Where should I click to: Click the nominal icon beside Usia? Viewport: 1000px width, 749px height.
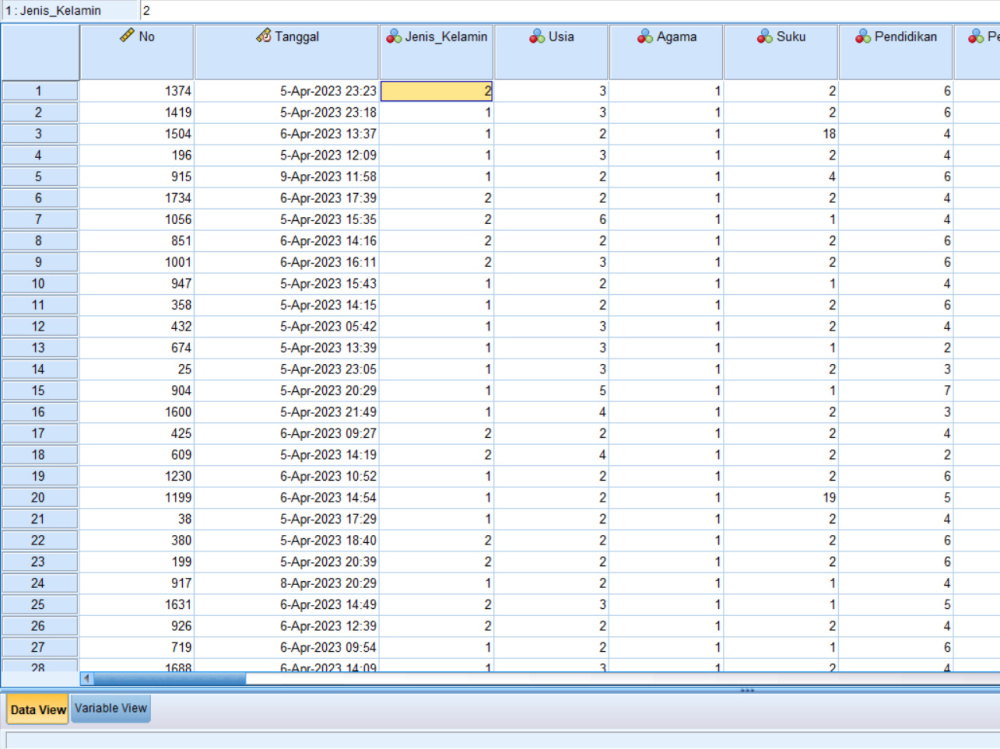point(537,36)
